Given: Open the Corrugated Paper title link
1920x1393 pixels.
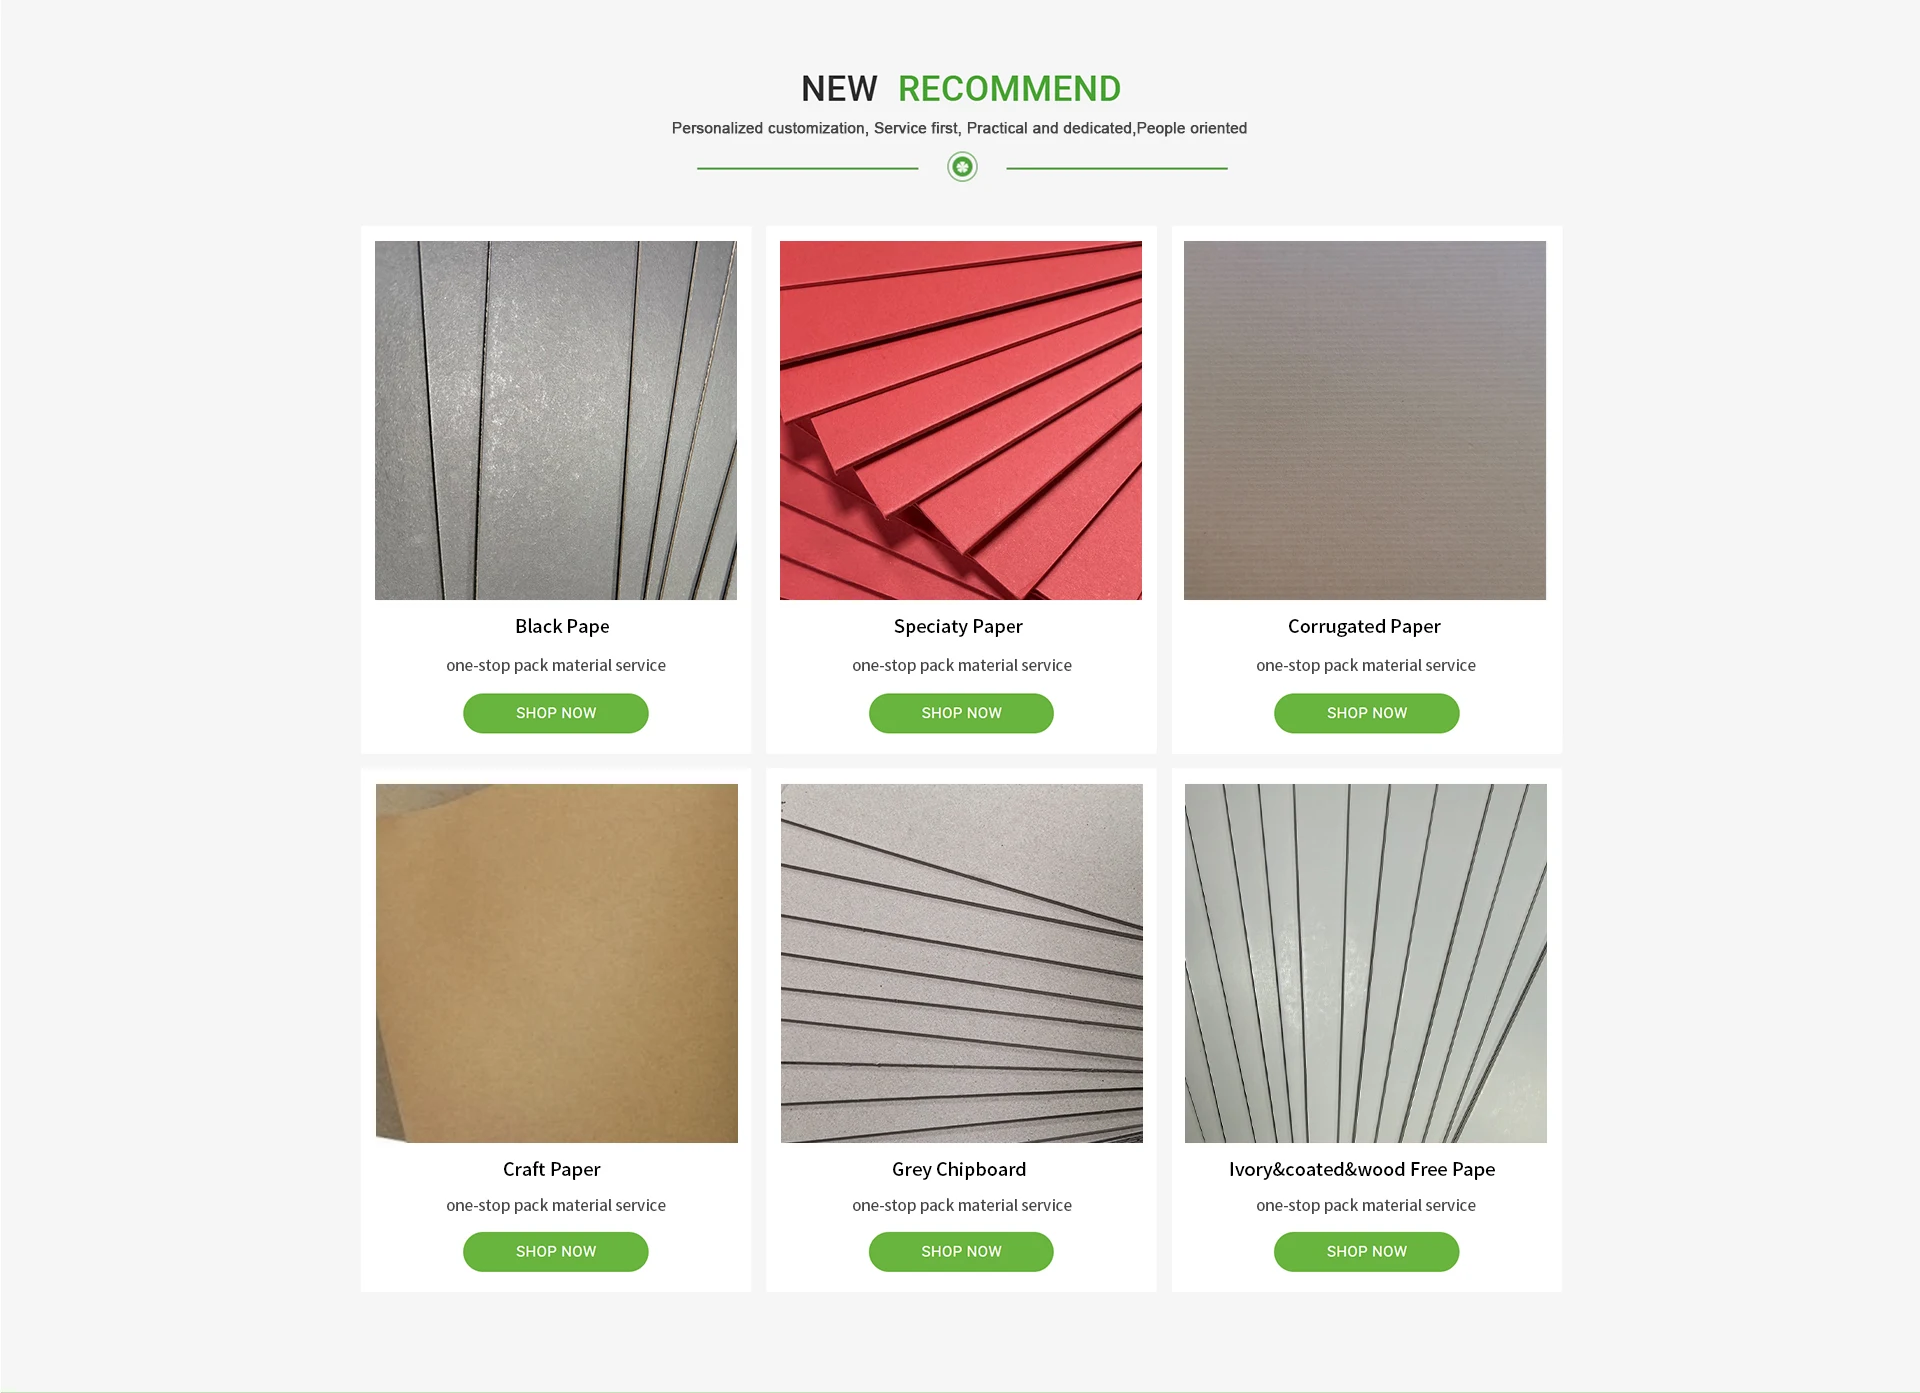Looking at the screenshot, I should pos(1364,626).
